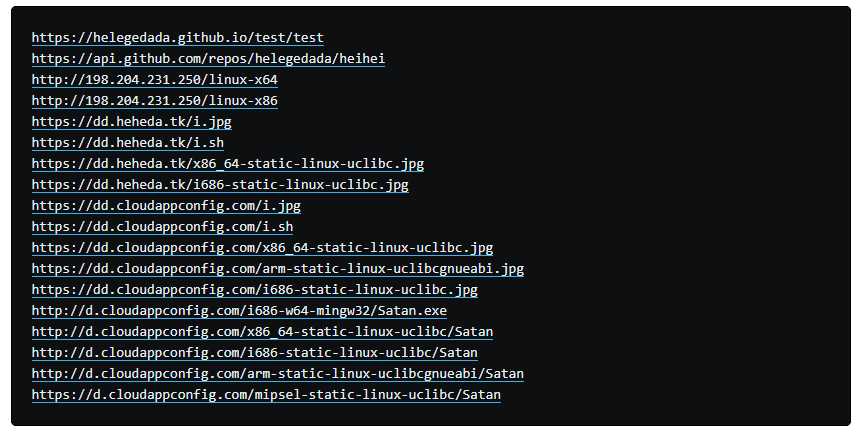Open the dd.heheda.tk/i.sh link

[x=127, y=143]
